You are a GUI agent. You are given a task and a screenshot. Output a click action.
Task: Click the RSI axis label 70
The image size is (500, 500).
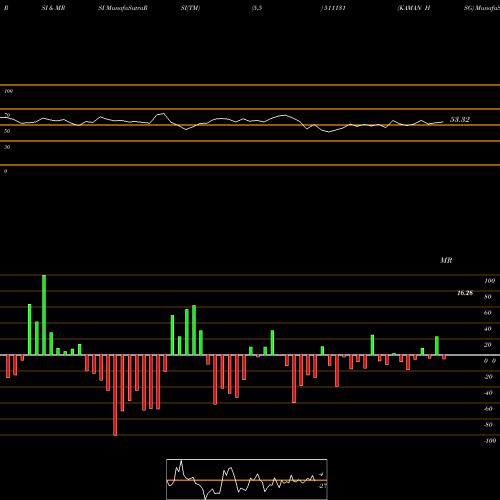(7, 115)
